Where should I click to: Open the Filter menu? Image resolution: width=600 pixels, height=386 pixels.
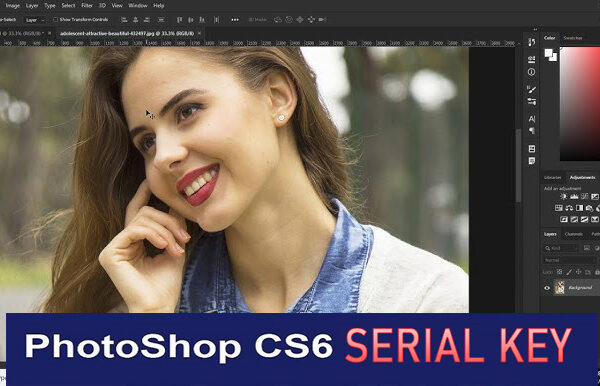(87, 6)
